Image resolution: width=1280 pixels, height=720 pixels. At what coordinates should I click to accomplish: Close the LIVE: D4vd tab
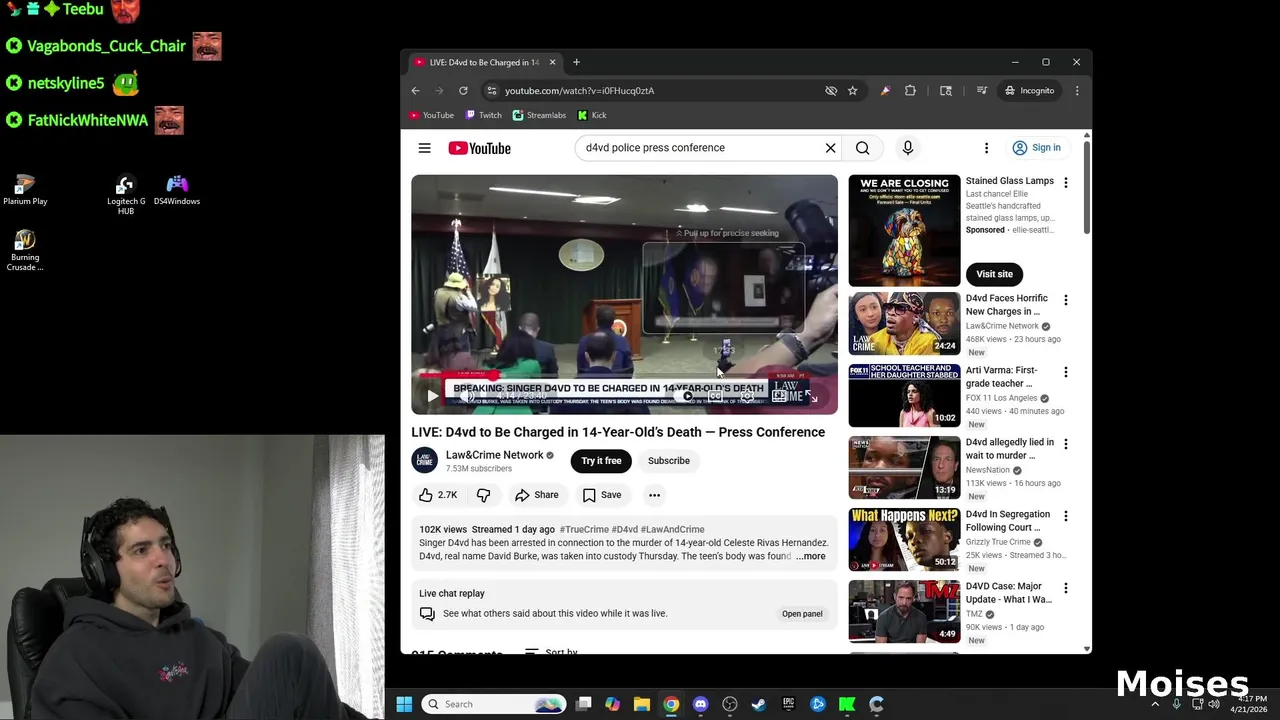pyautogui.click(x=552, y=62)
